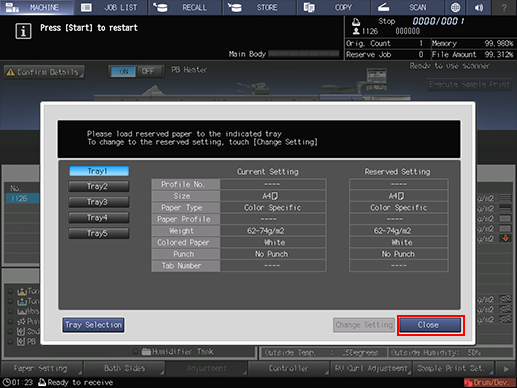Turn PB Heater ON
Image resolution: width=517 pixels, height=388 pixels.
pyautogui.click(x=123, y=71)
